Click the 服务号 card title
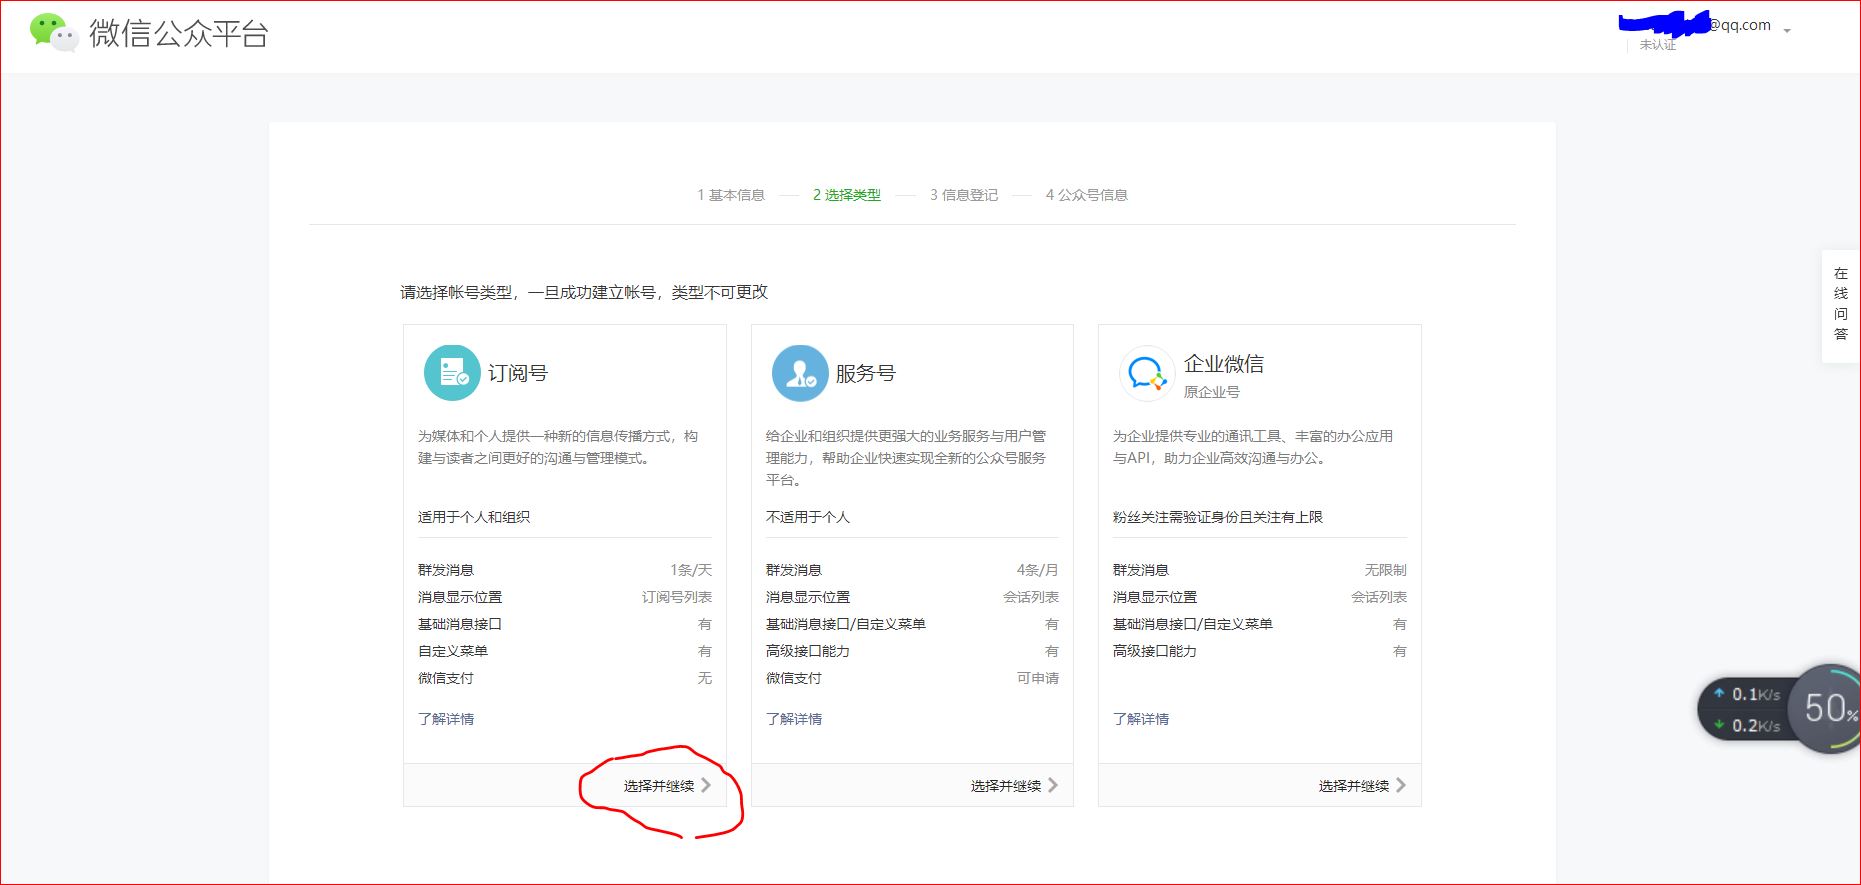The height and width of the screenshot is (885, 1861). pyautogui.click(x=866, y=373)
